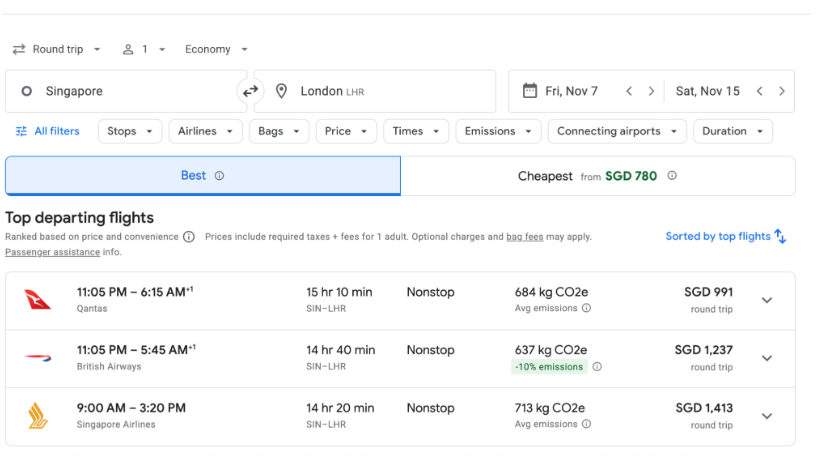Advance return date to next day
Screen dimensions: 817x456
click(781, 91)
